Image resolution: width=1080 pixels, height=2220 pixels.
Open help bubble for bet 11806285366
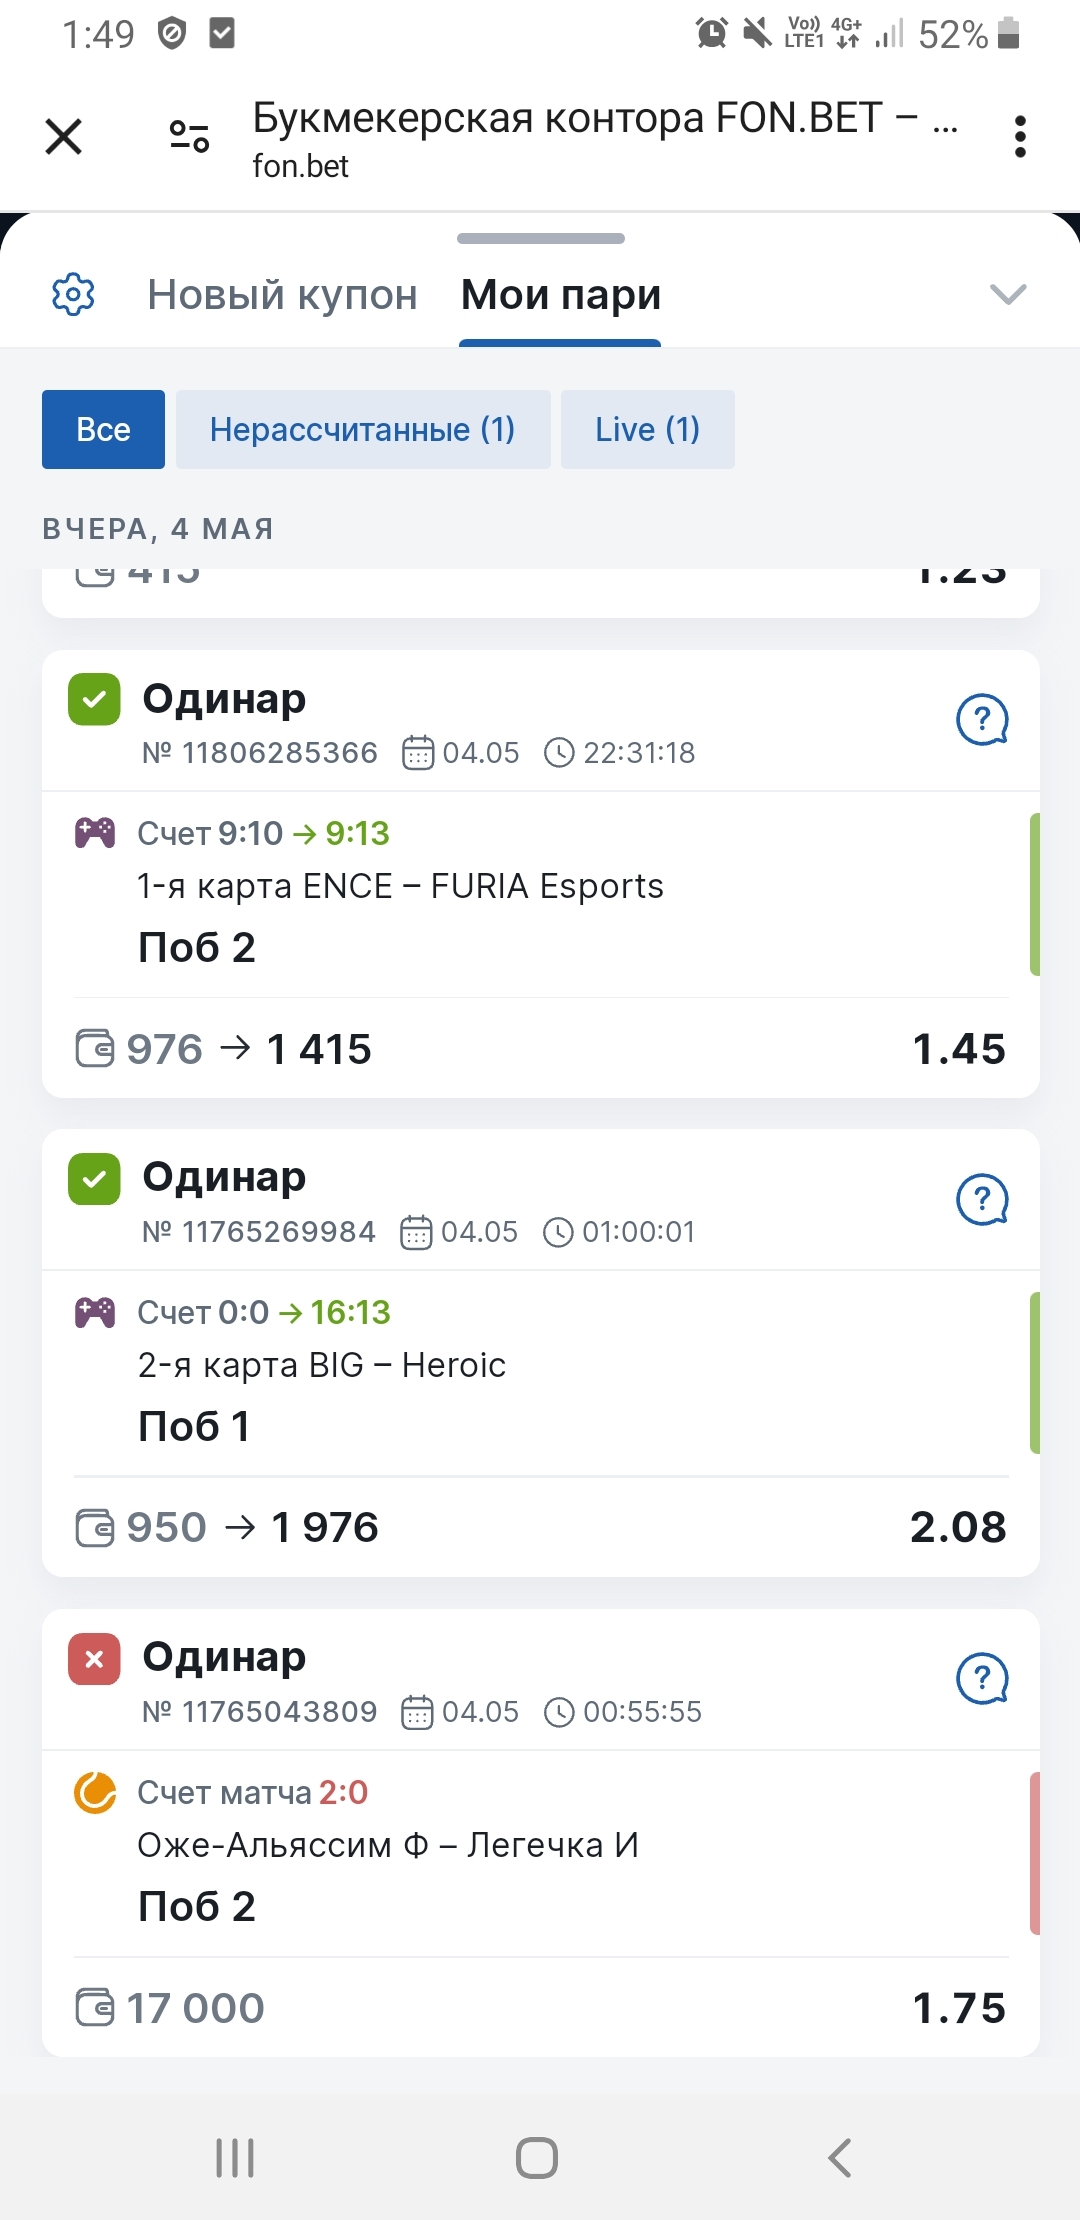[x=983, y=719]
